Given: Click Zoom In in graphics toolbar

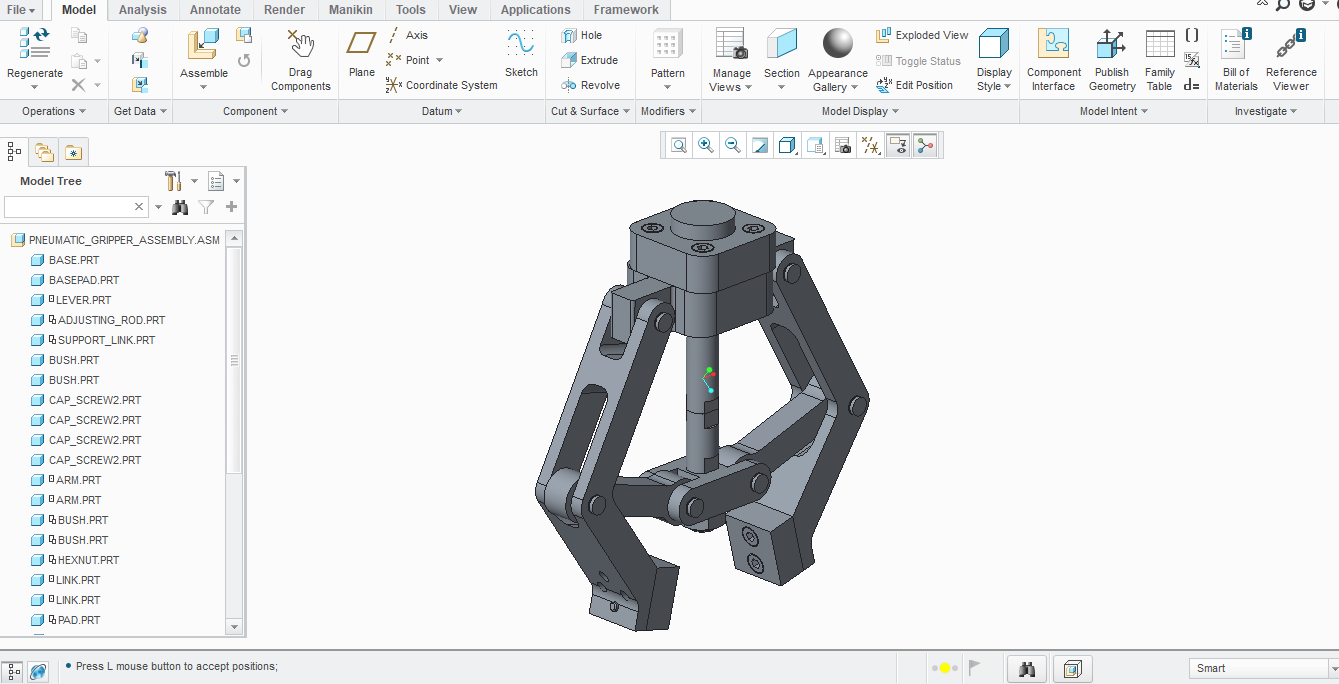Looking at the screenshot, I should [x=706, y=146].
